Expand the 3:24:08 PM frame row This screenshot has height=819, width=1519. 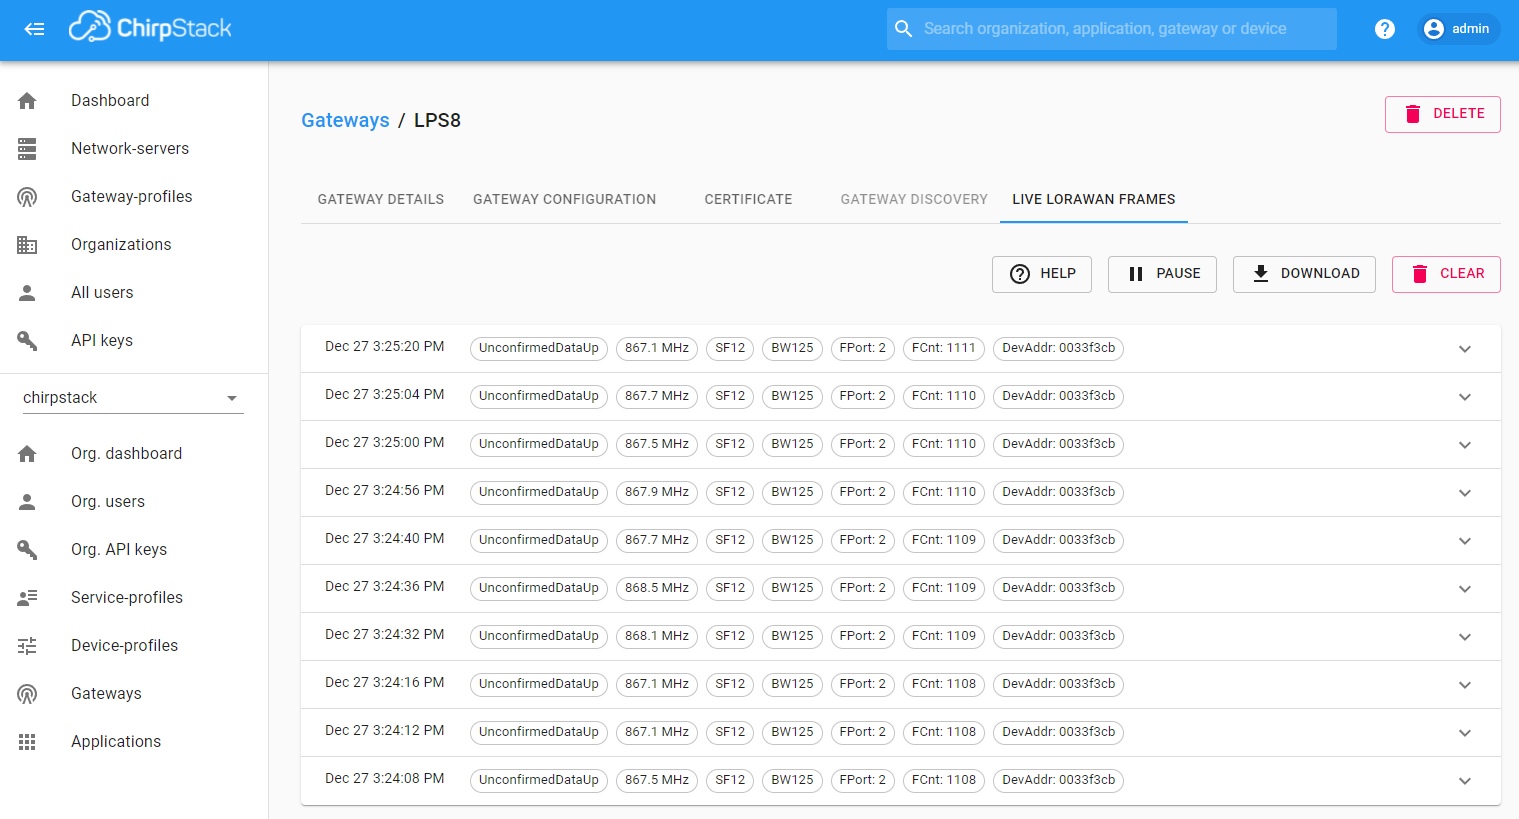[1465, 781]
